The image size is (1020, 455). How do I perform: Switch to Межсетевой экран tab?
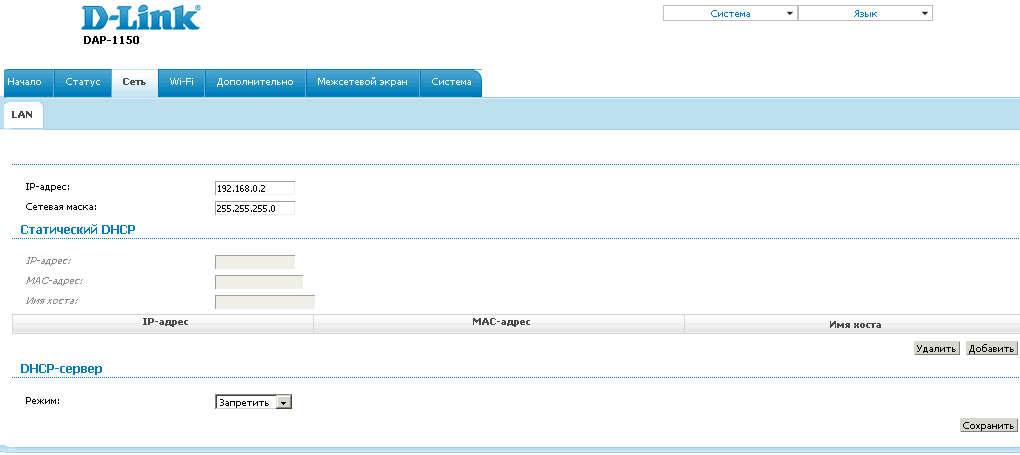(x=362, y=82)
